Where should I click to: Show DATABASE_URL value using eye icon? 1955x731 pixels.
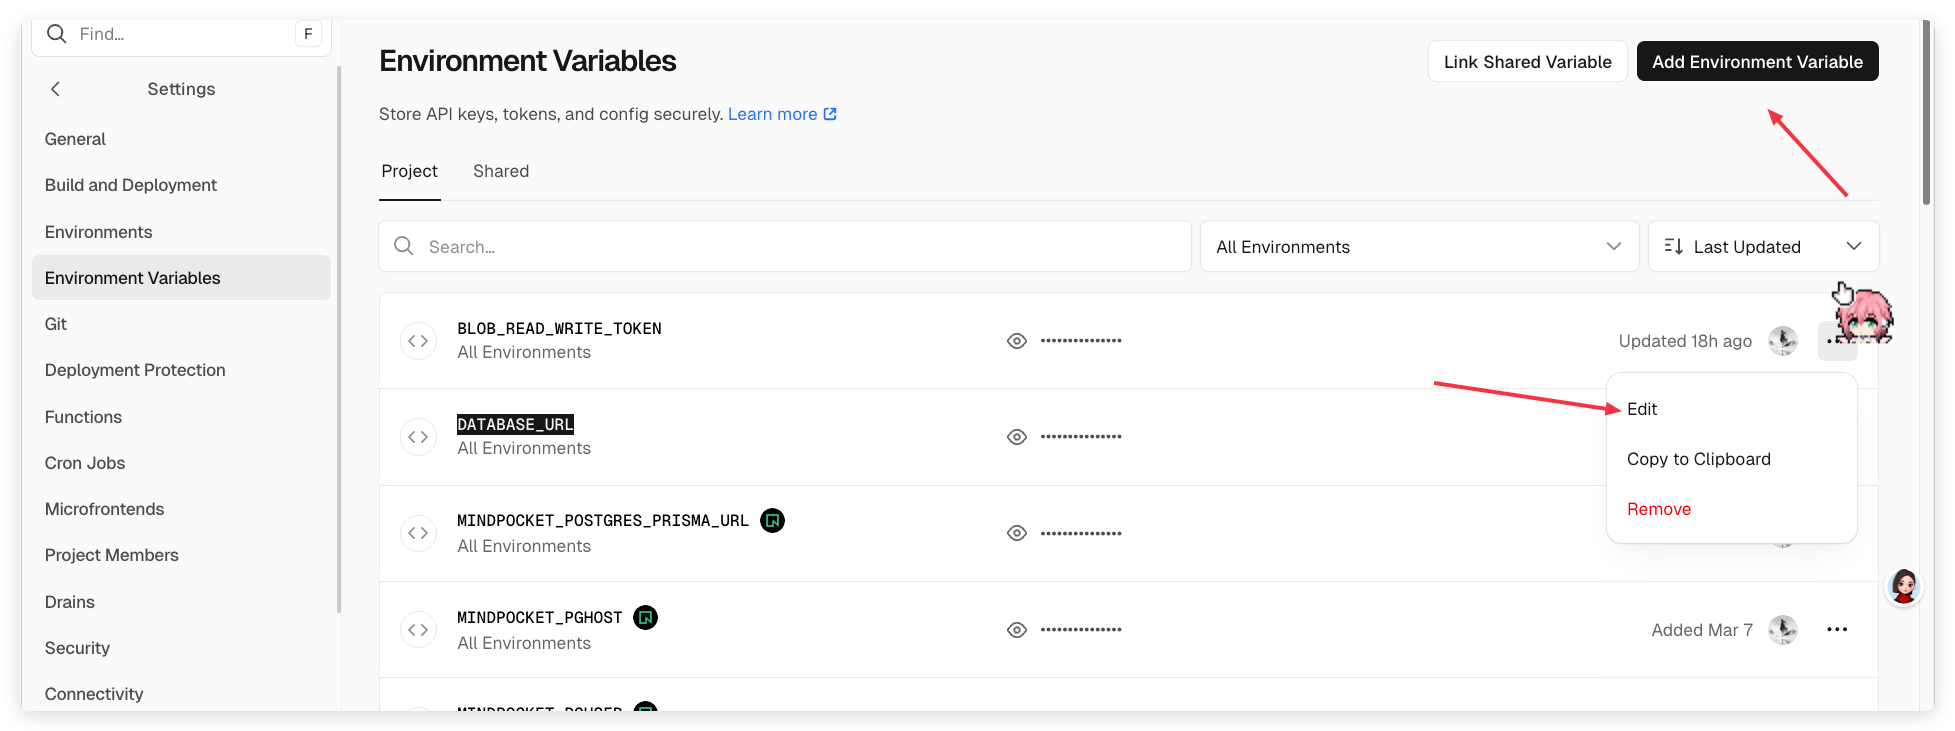[1017, 437]
